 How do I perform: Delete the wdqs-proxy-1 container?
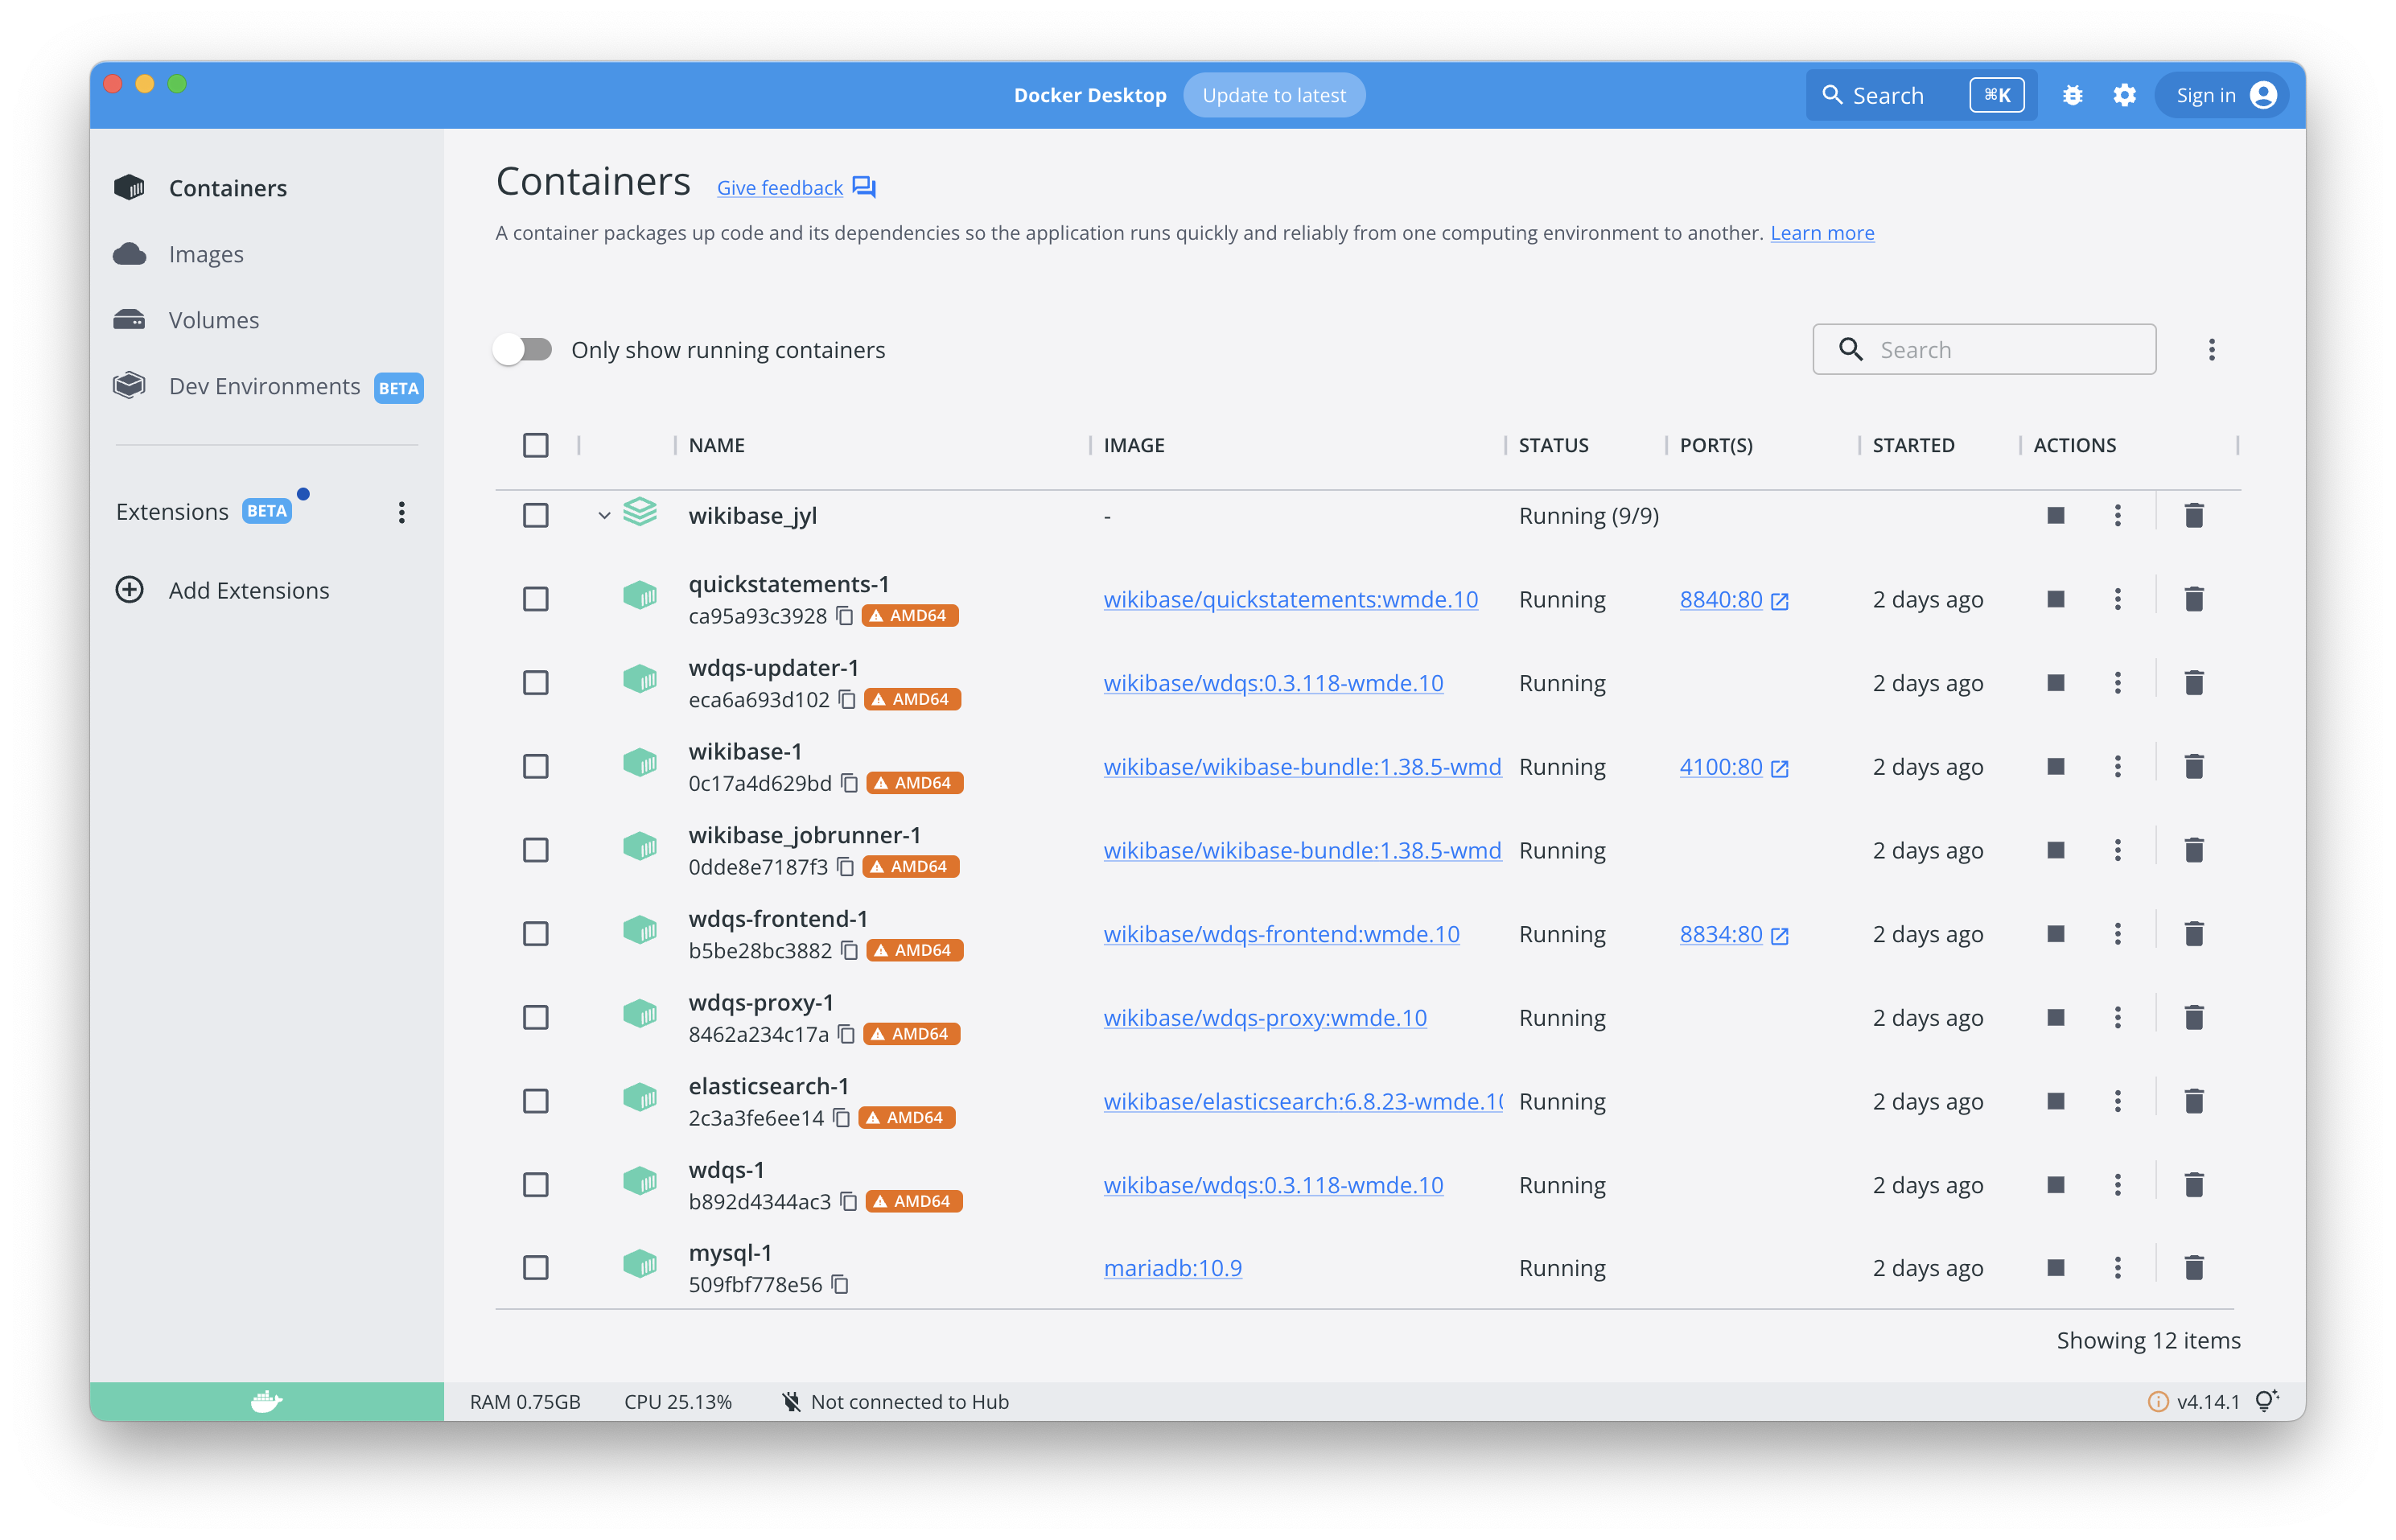[x=2194, y=1018]
